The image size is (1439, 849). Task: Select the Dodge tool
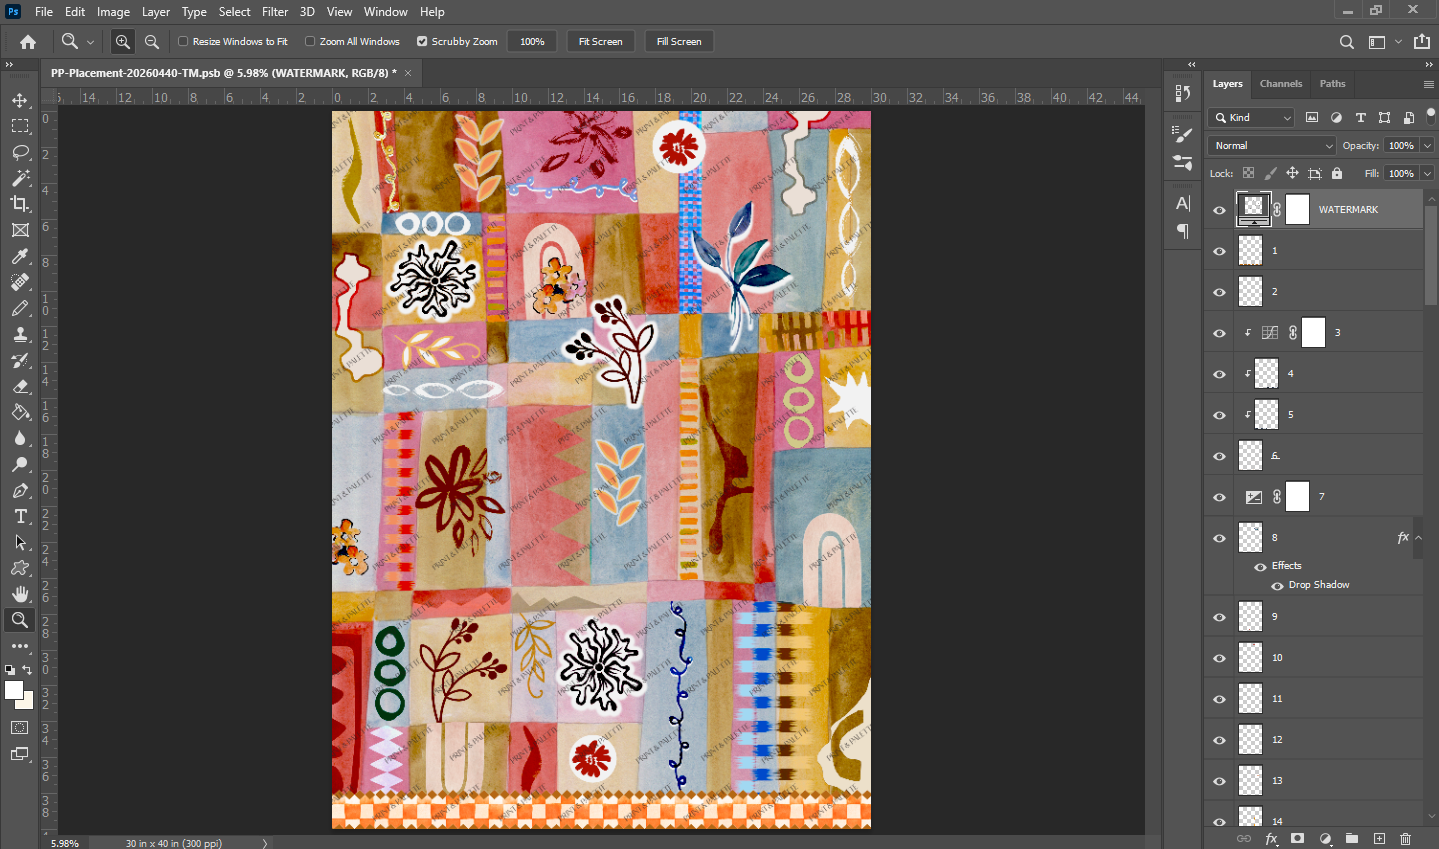point(20,464)
